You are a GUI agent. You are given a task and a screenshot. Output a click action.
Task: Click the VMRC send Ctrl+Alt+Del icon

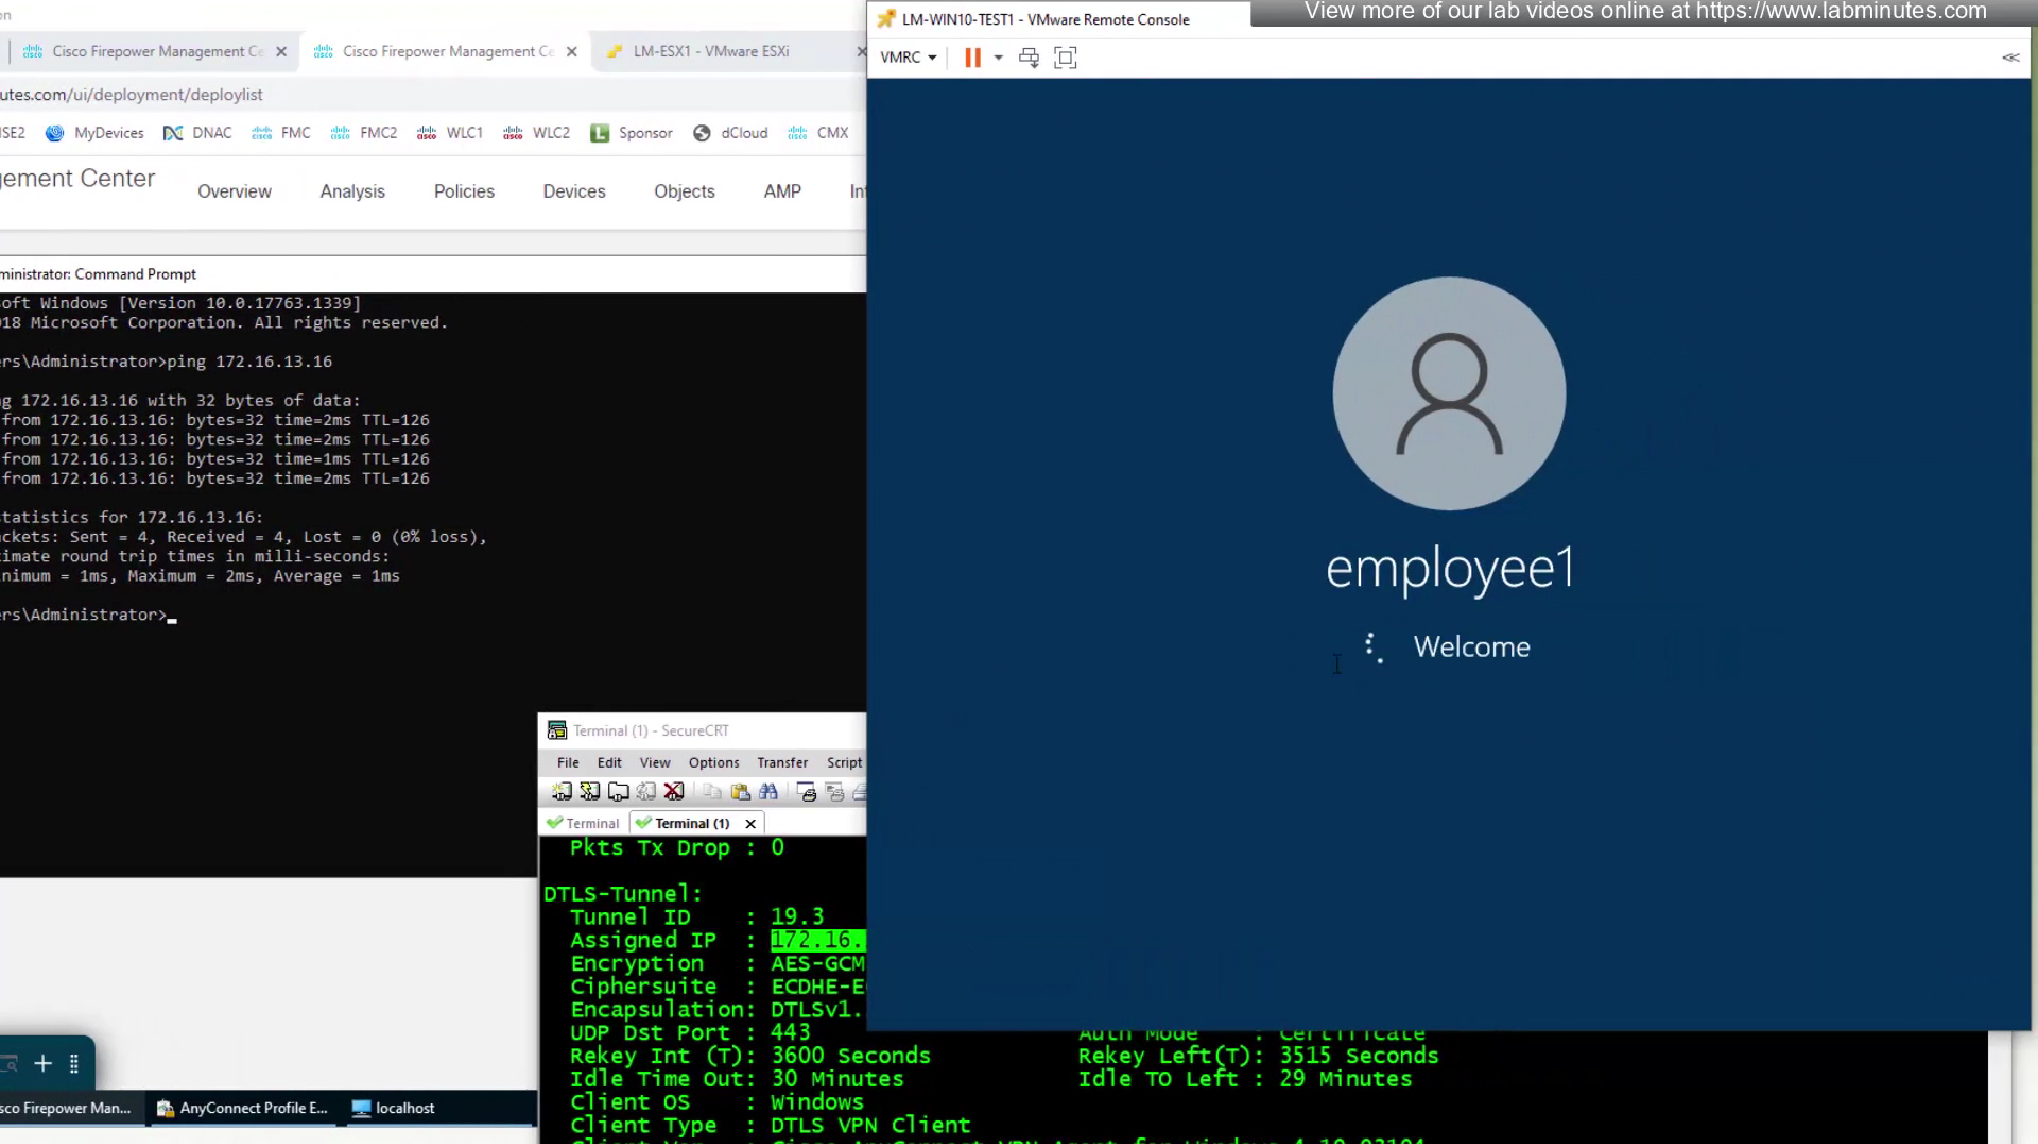click(1028, 58)
